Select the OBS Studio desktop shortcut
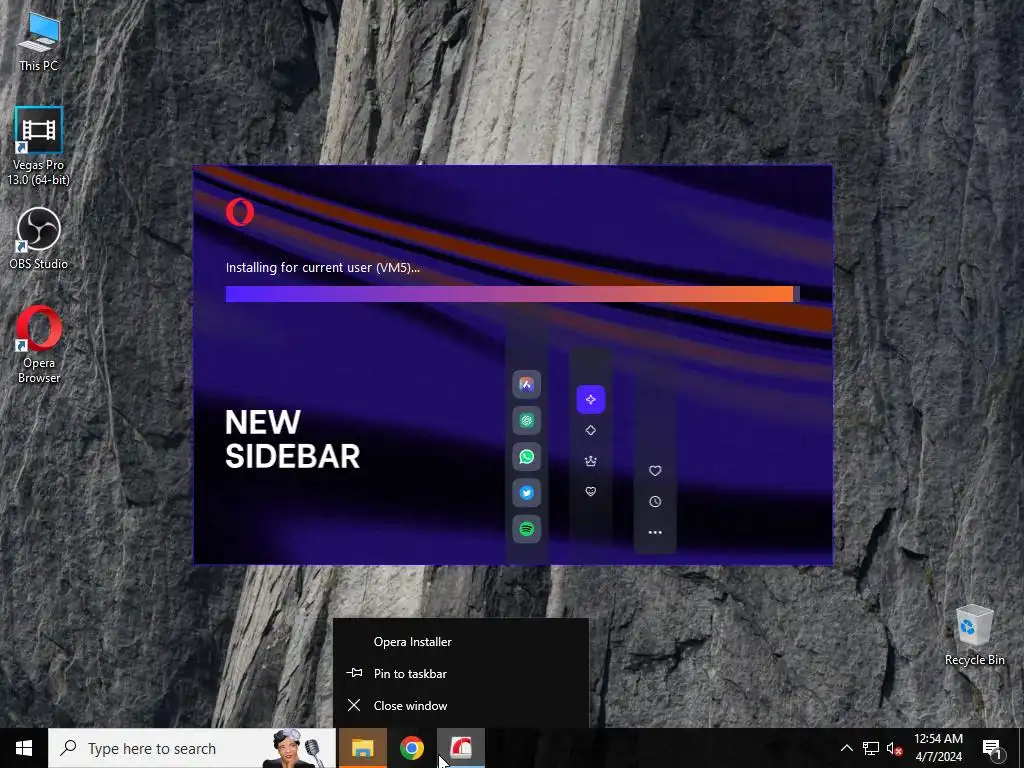The image size is (1024, 768). coord(39,238)
